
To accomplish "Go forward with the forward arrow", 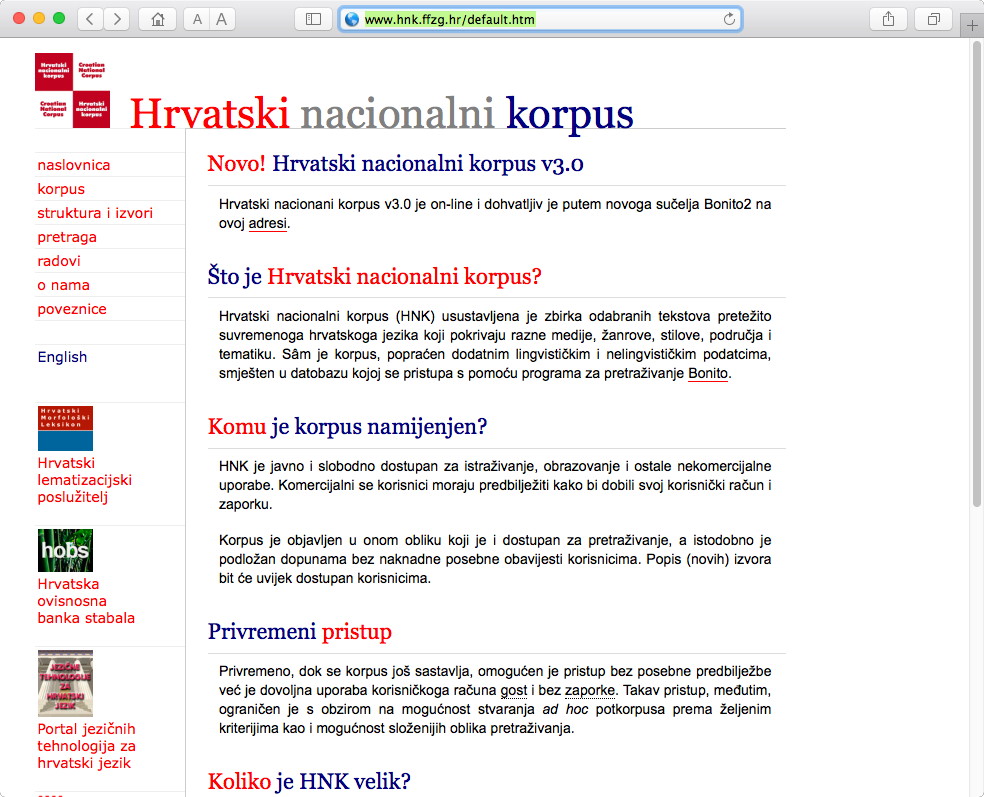I will click(117, 19).
